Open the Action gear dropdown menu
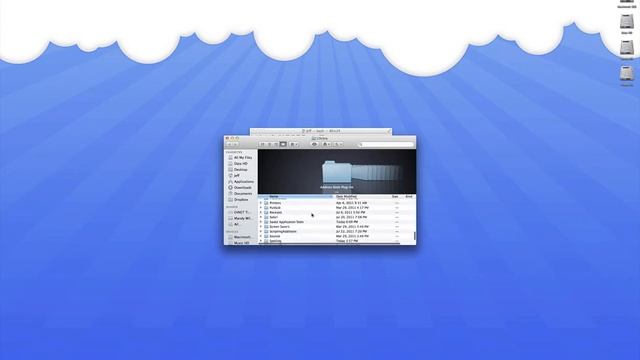The height and width of the screenshot is (360, 640). click(x=326, y=144)
